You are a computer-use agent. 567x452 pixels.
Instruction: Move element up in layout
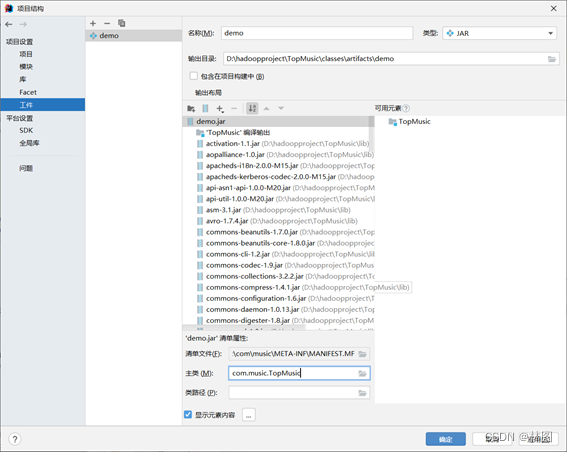267,108
